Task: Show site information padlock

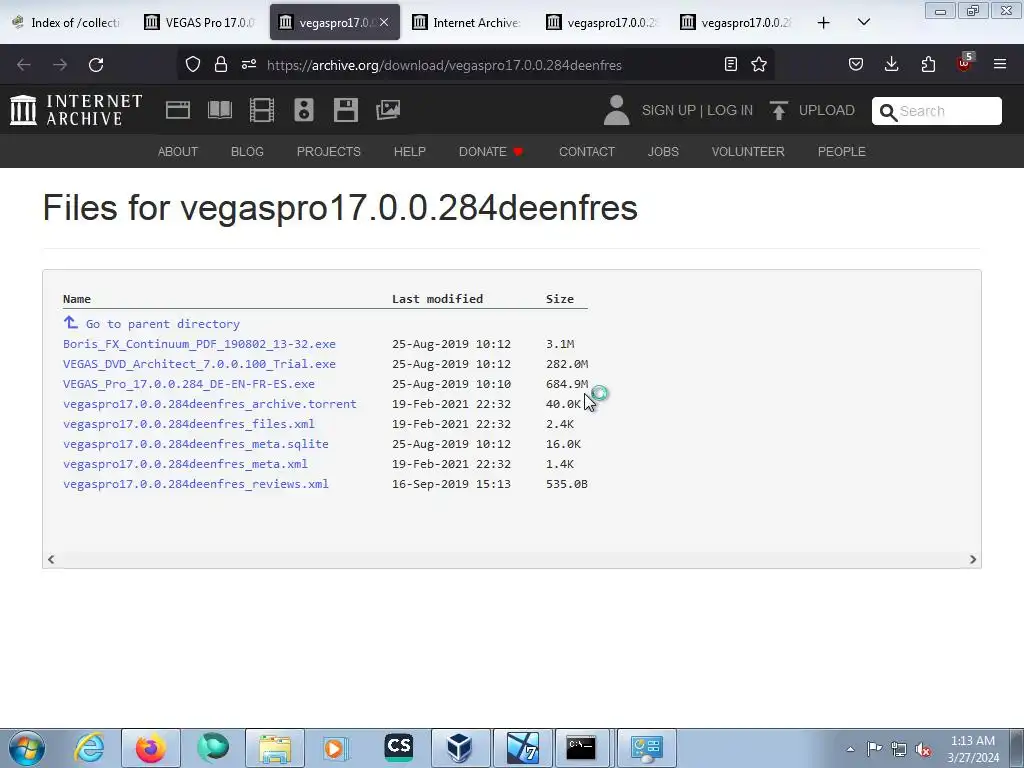Action: pos(221,65)
